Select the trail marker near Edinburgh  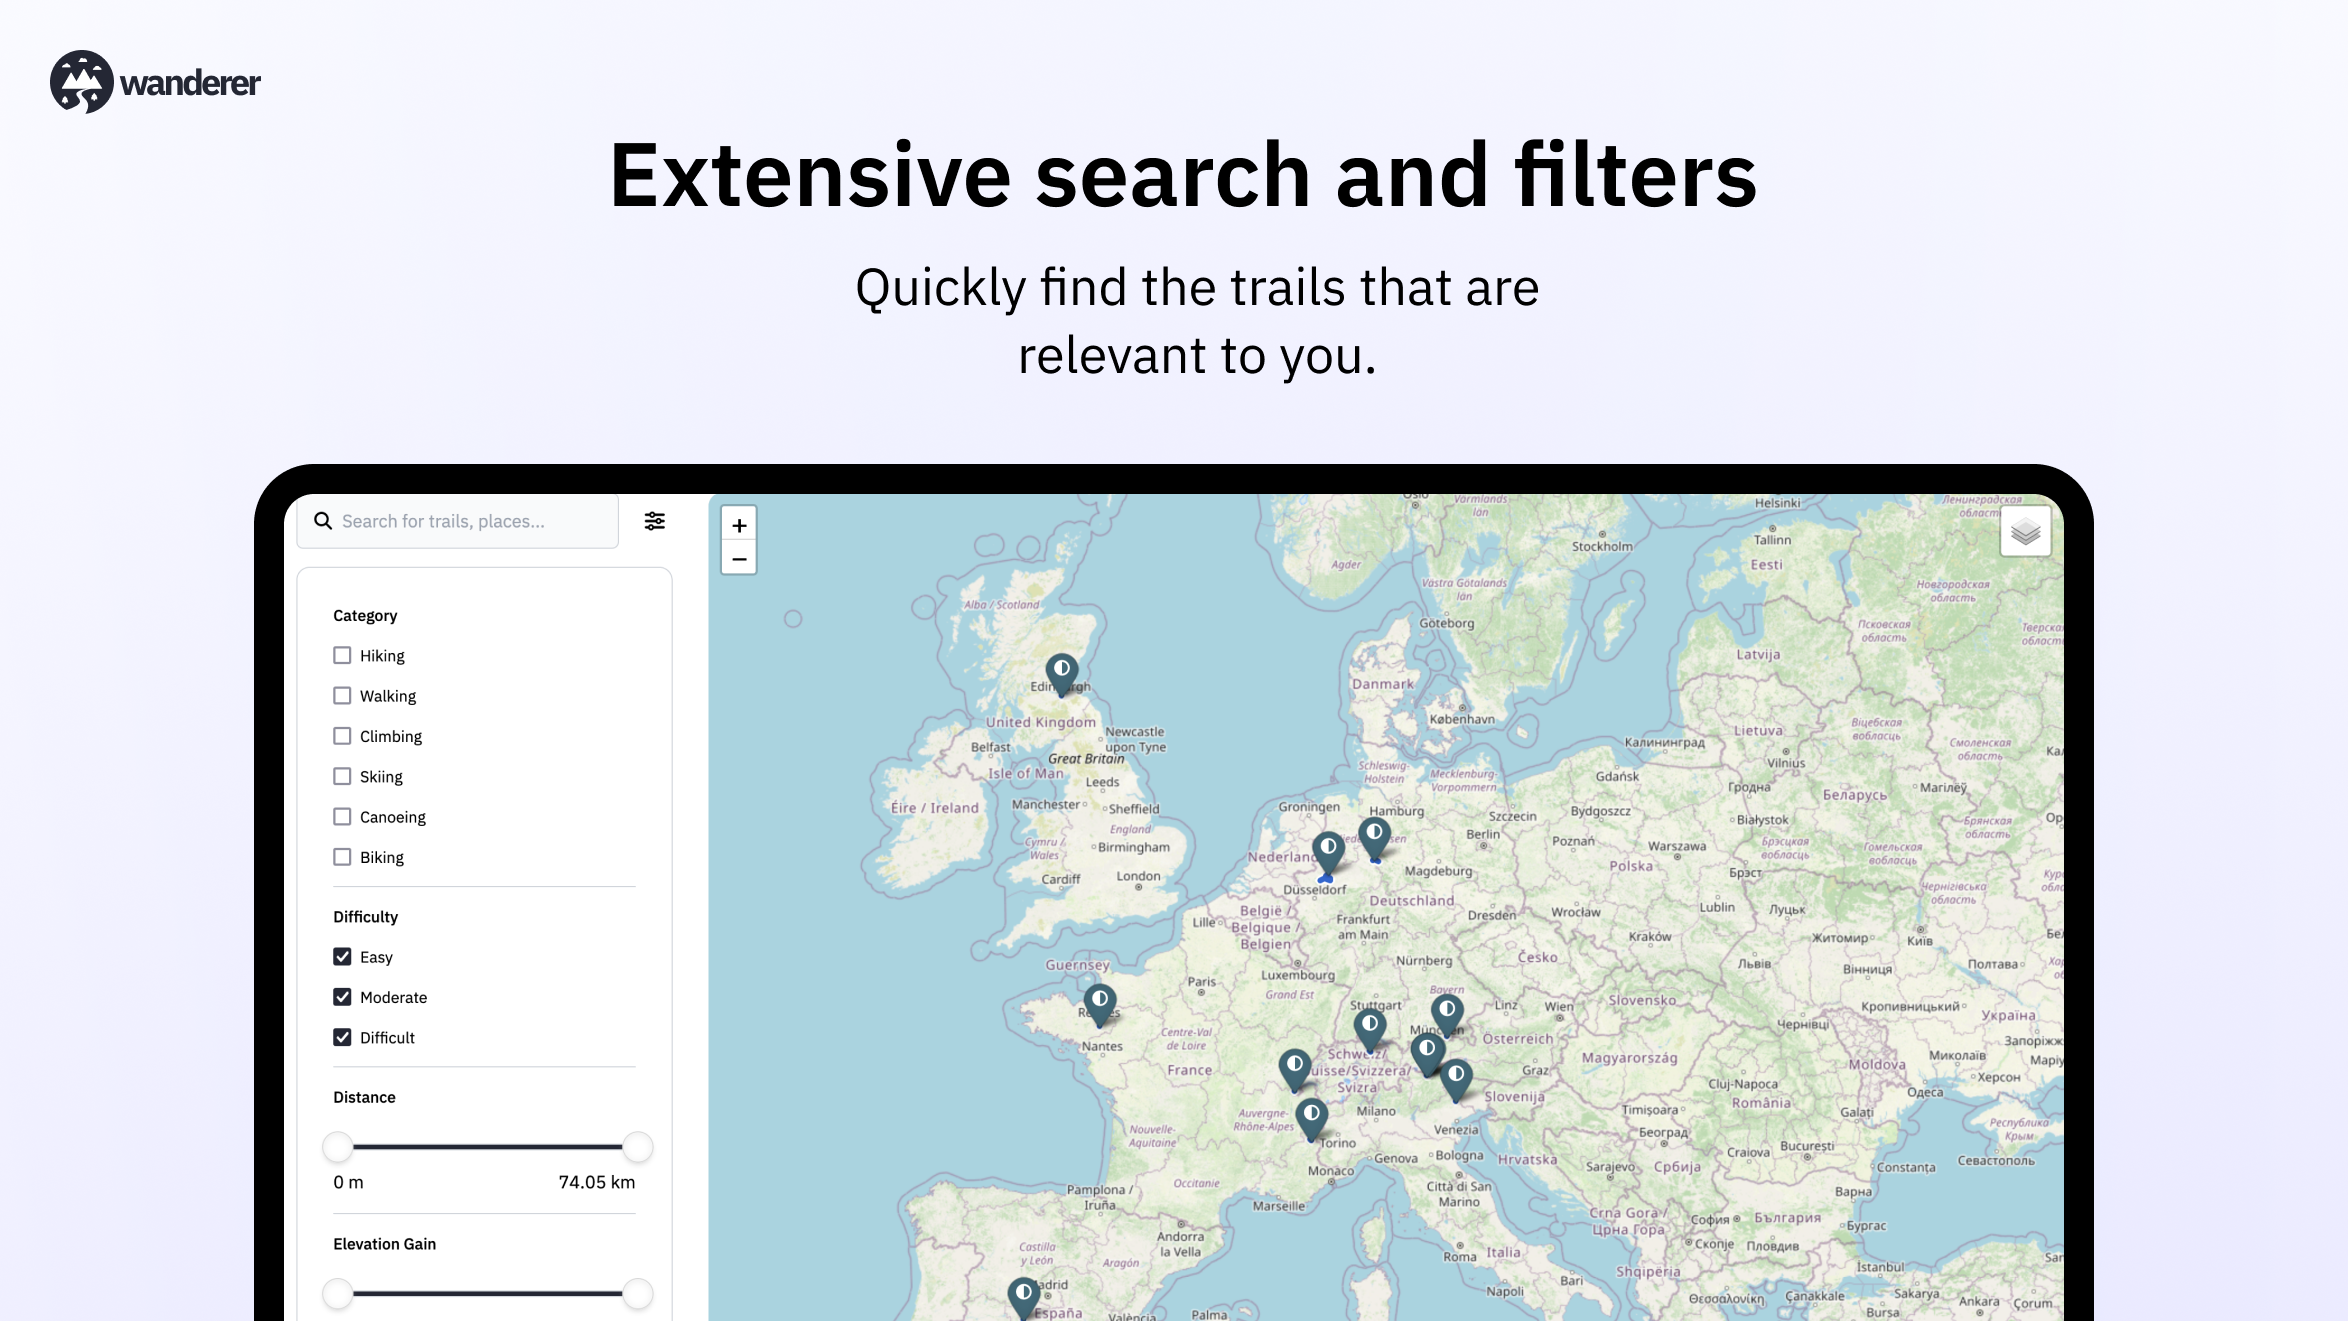(1062, 675)
